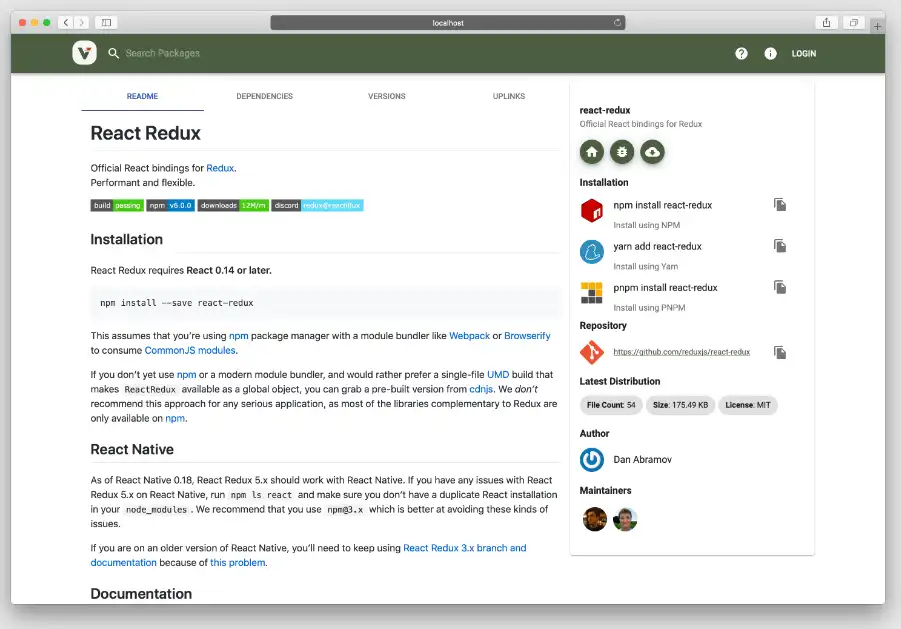Click the License MIT chip

748,405
